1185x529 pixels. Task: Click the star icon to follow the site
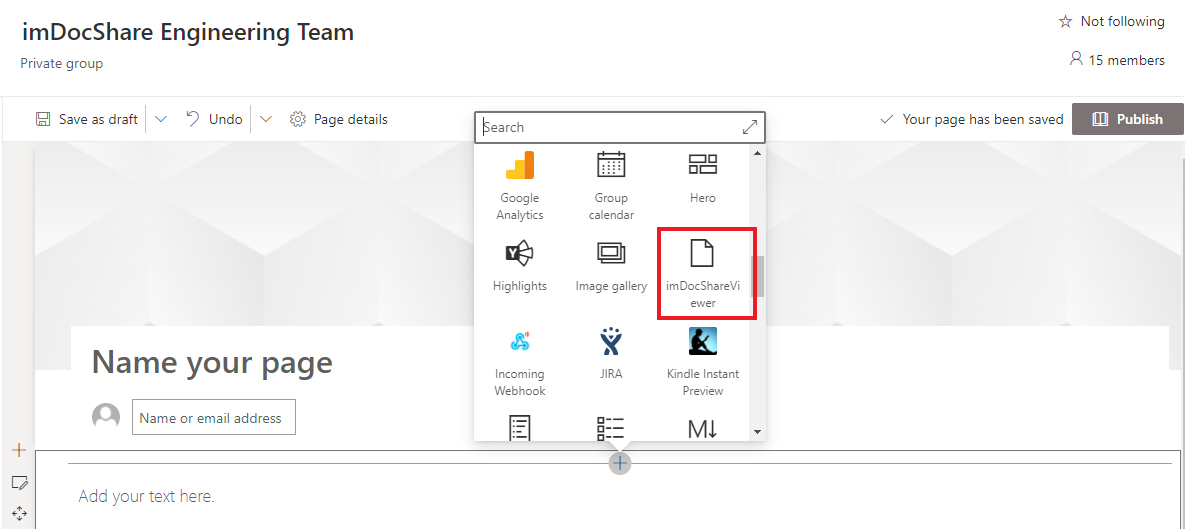tap(1066, 22)
